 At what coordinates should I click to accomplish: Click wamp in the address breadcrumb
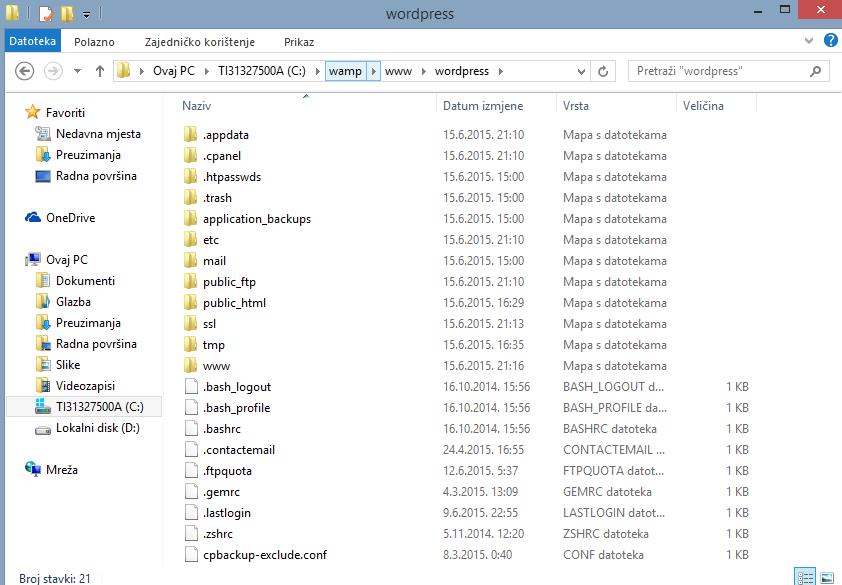tap(345, 71)
